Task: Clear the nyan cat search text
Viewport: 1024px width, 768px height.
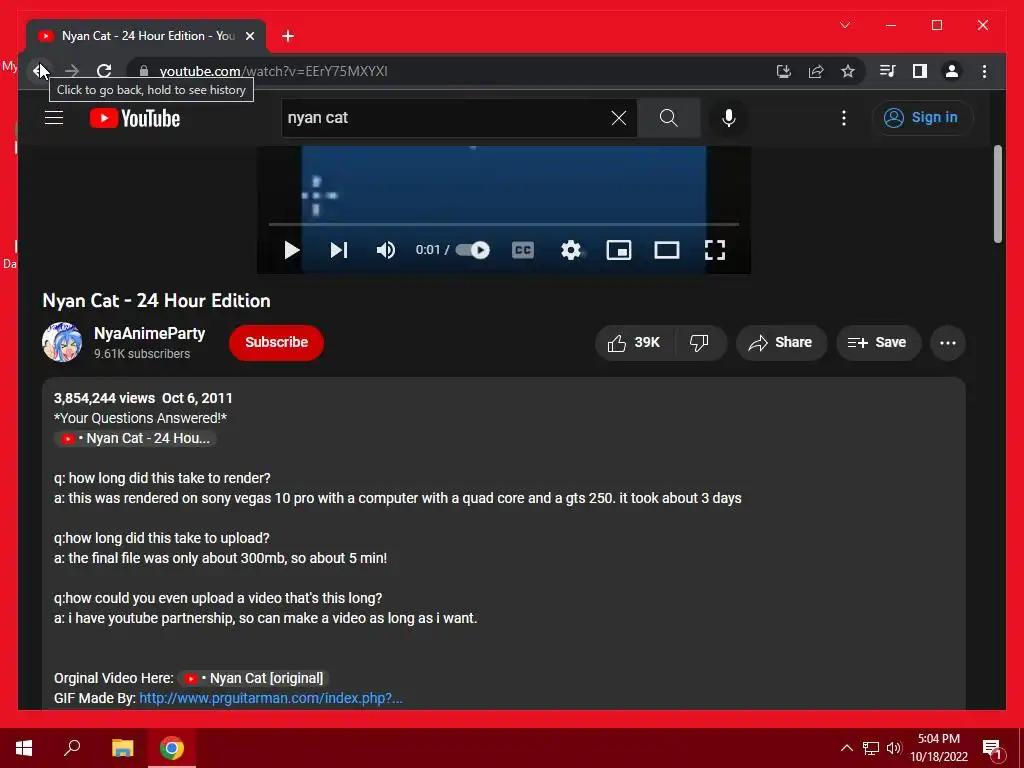Action: coord(618,118)
